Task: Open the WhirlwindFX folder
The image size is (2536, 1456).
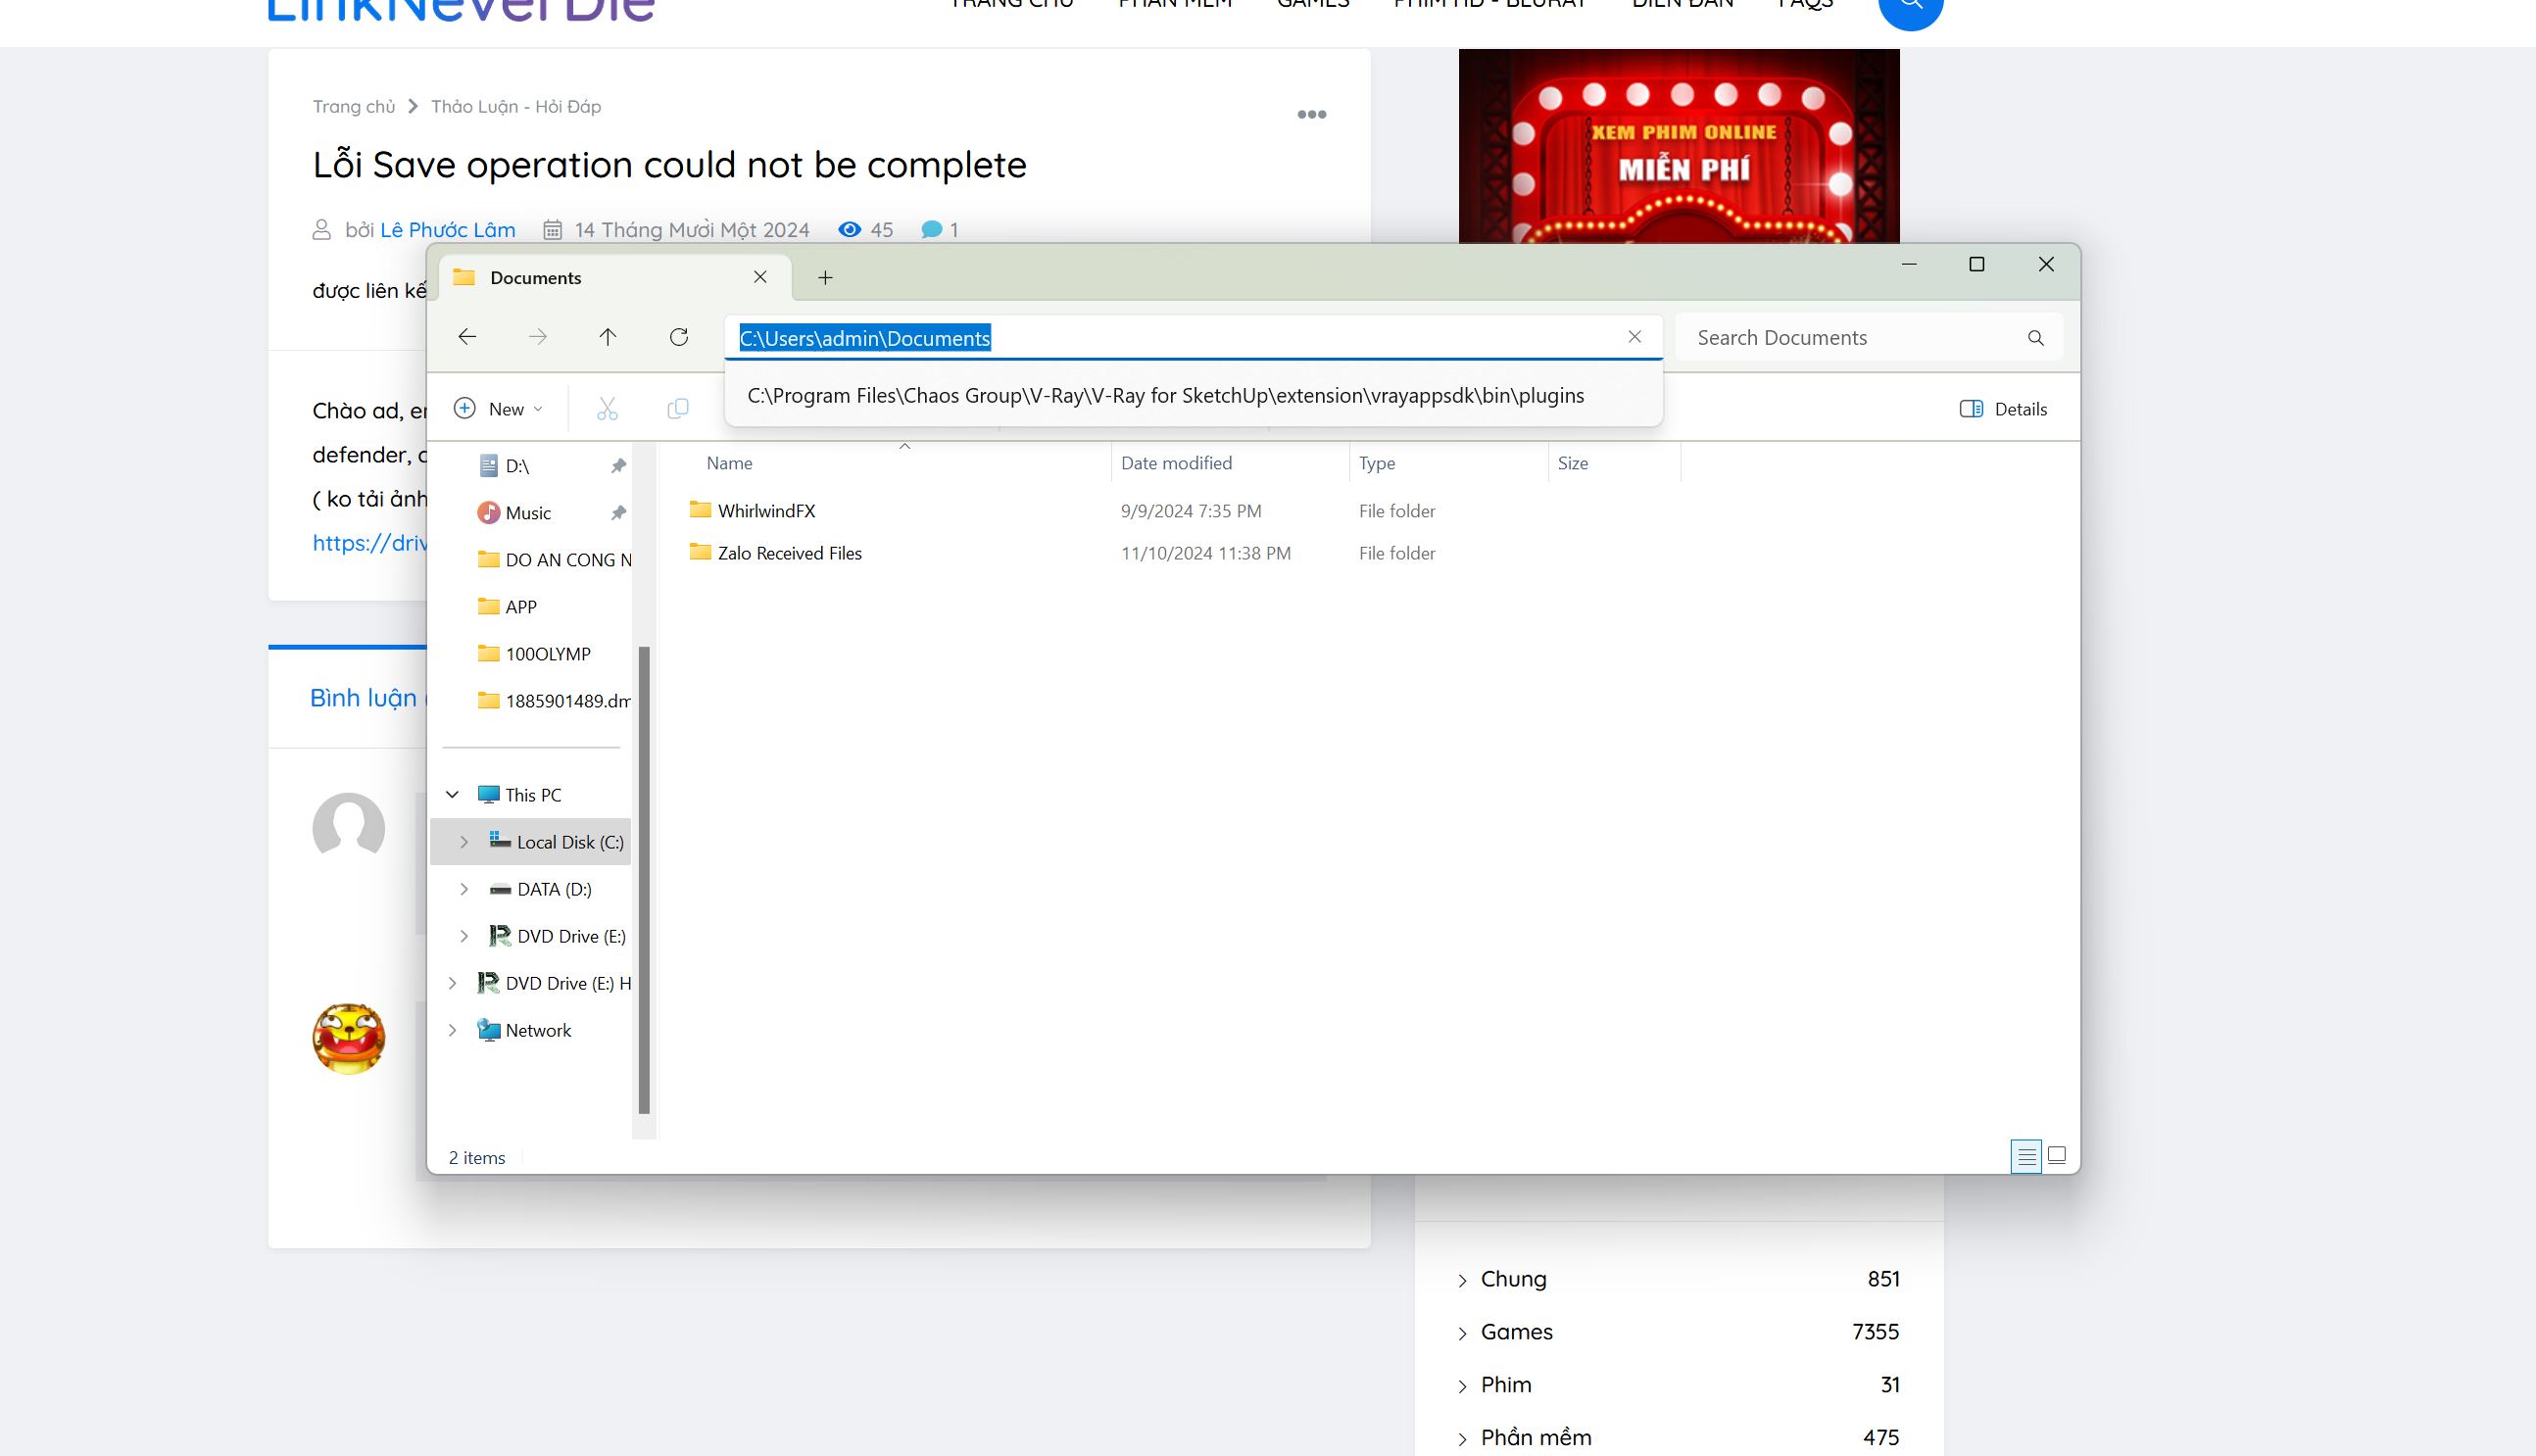Action: (x=766, y=511)
